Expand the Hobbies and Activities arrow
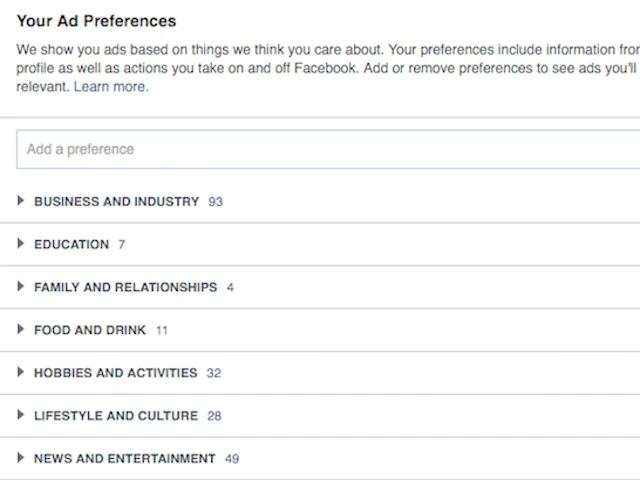 coord(21,373)
